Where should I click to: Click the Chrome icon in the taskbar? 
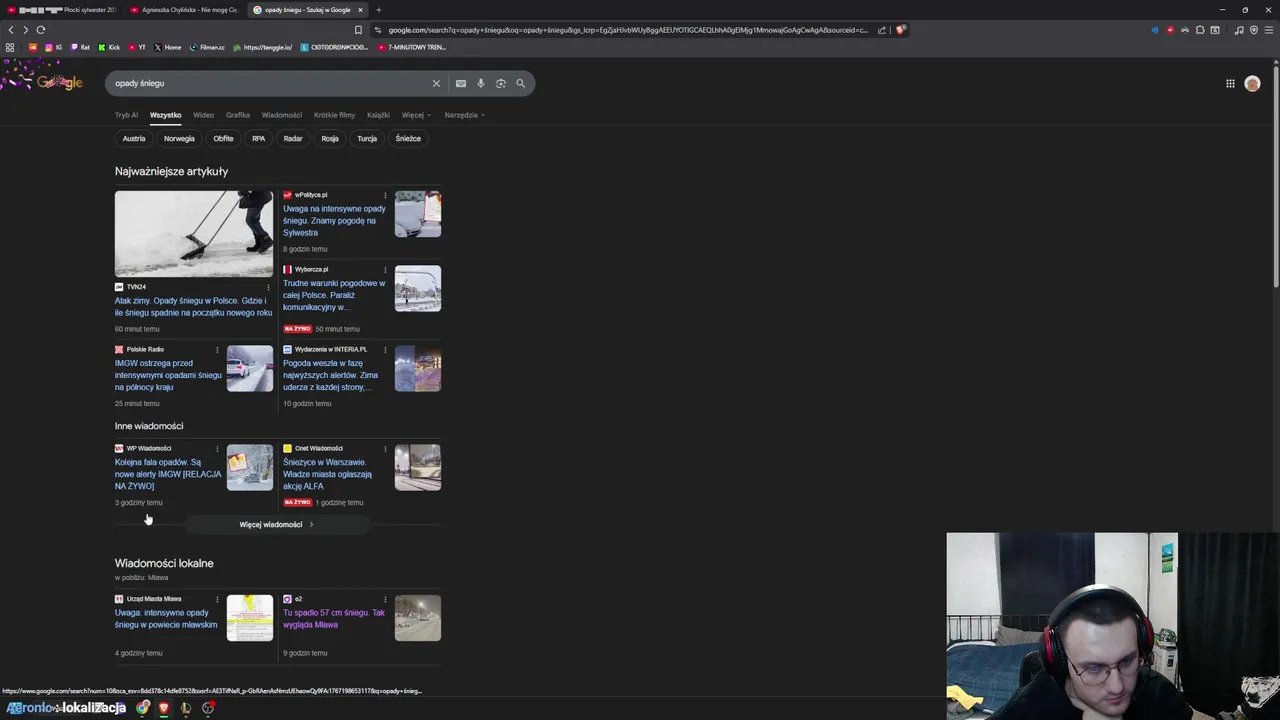pyautogui.click(x=143, y=708)
